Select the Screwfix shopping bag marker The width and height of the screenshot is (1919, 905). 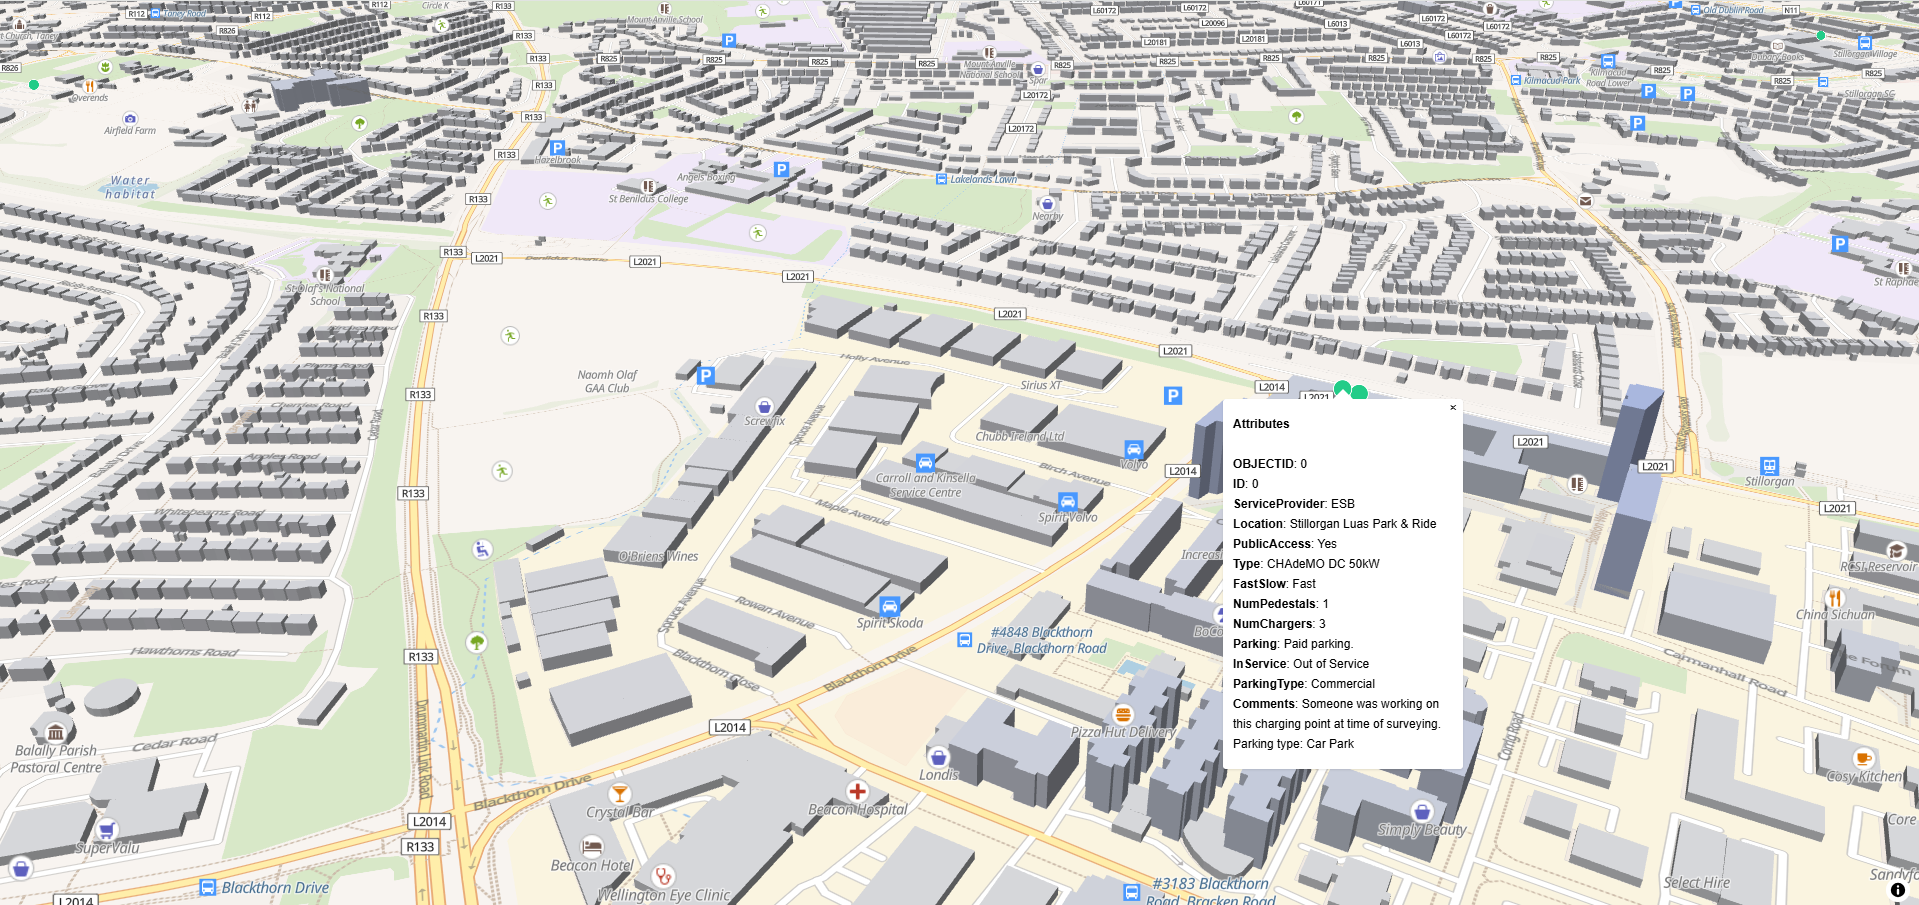pos(763,406)
